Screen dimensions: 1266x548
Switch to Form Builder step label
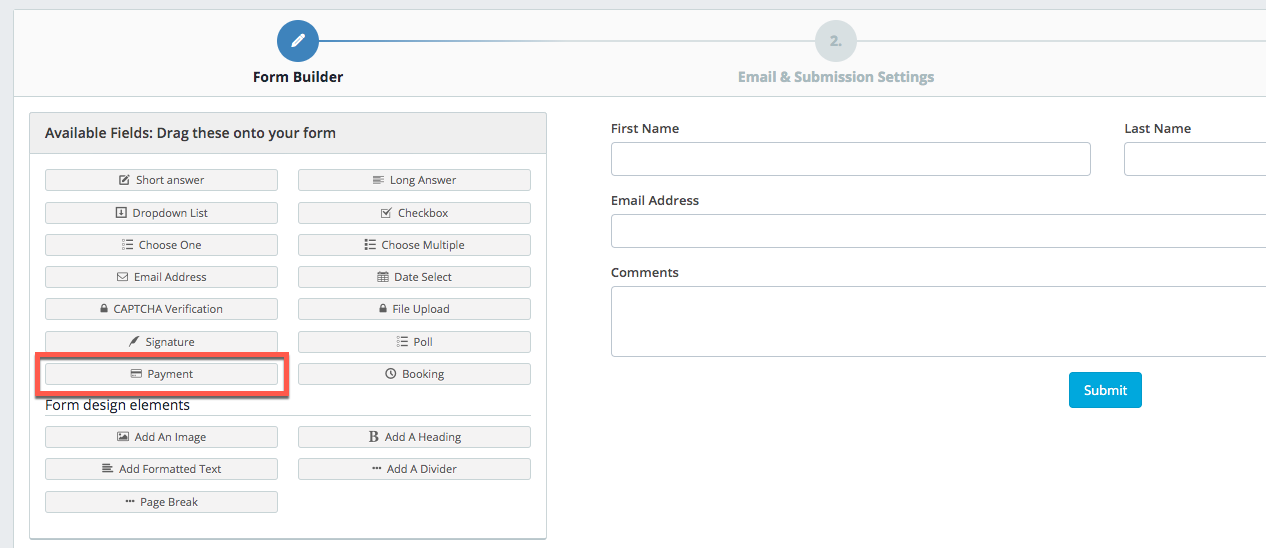[298, 77]
